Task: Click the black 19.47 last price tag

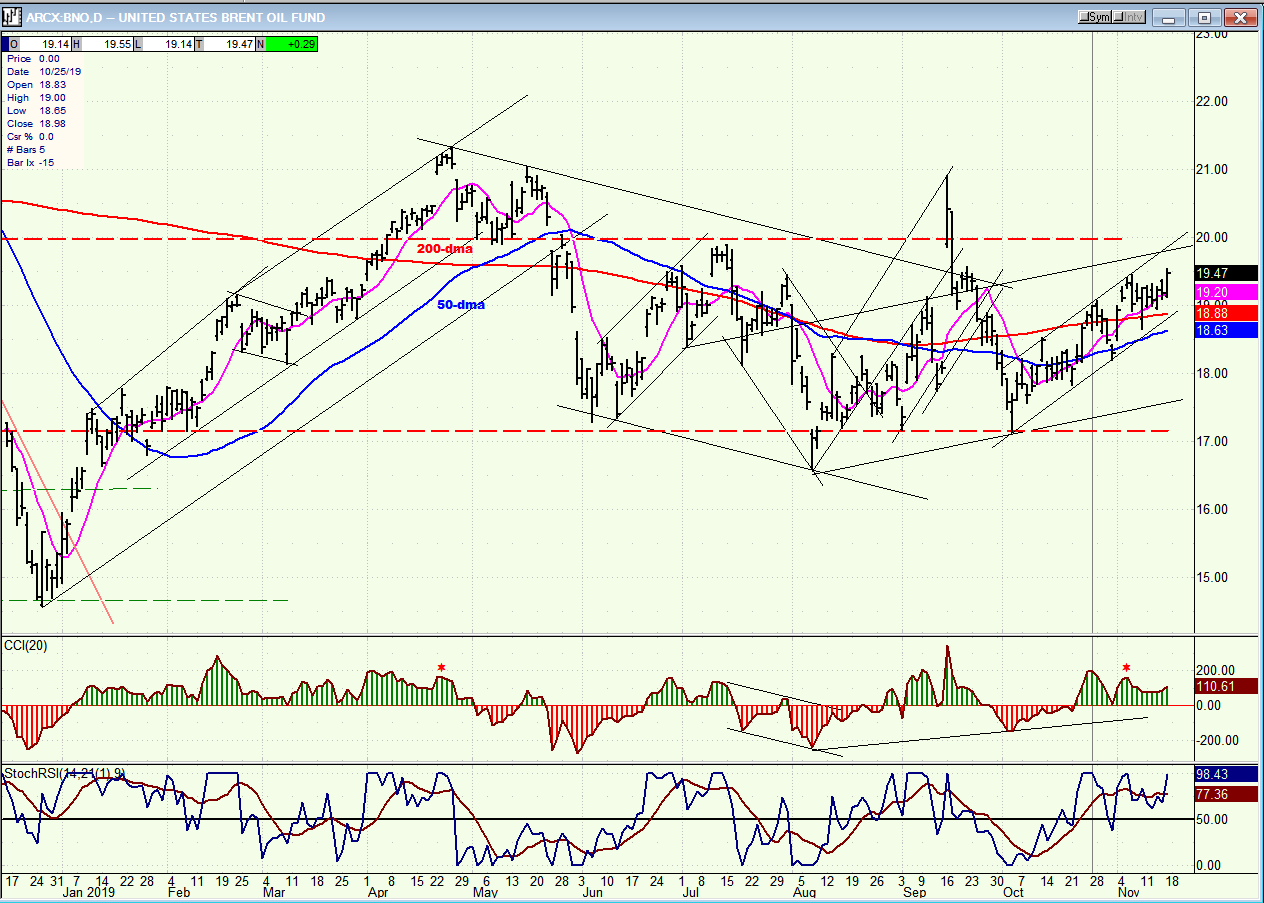Action: 1225,273
